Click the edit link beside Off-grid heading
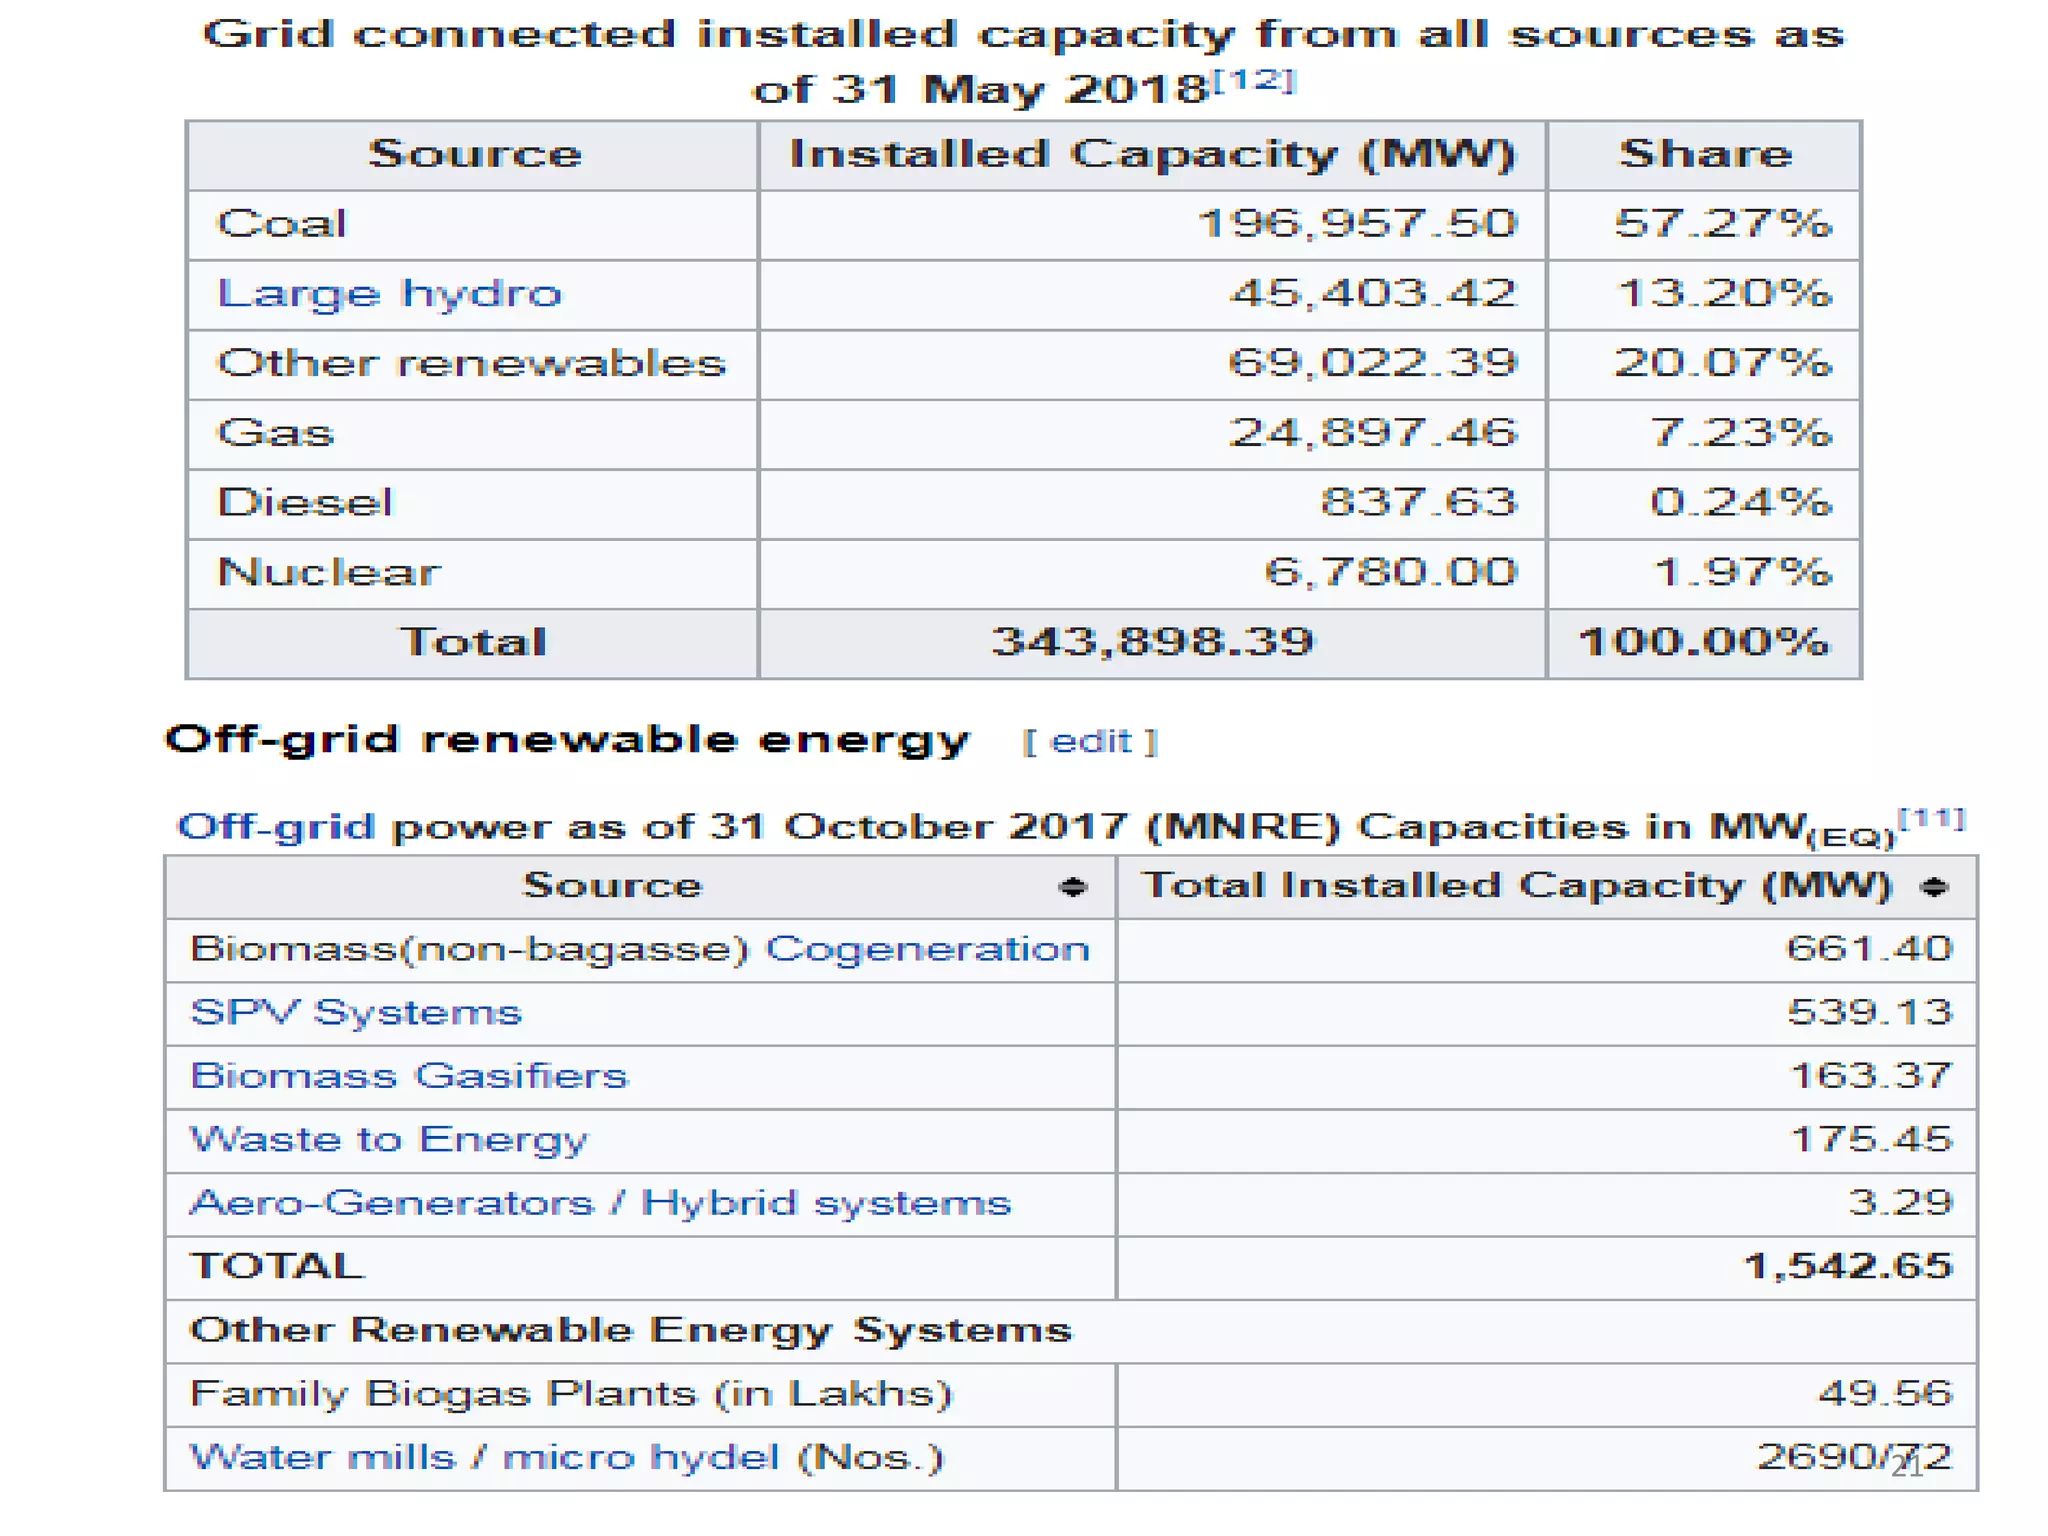This screenshot has height=1536, width=2048. [x=1090, y=742]
